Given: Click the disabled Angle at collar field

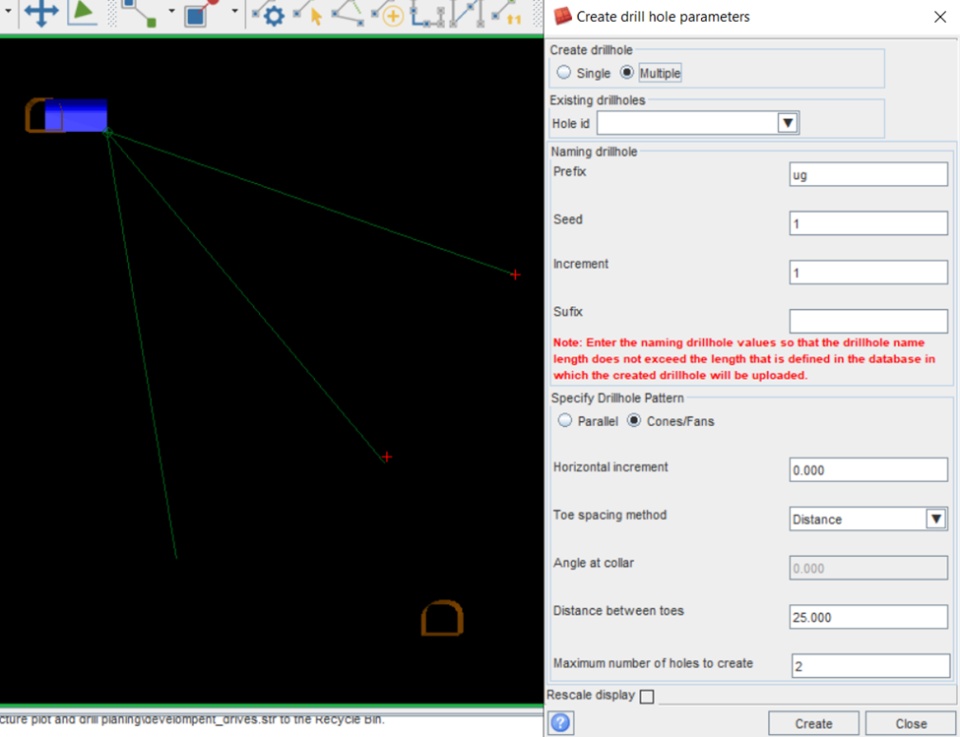Looking at the screenshot, I should point(868,568).
